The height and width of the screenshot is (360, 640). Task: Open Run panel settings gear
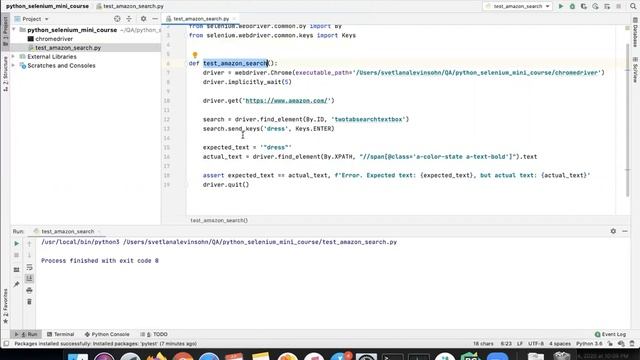tap(613, 231)
